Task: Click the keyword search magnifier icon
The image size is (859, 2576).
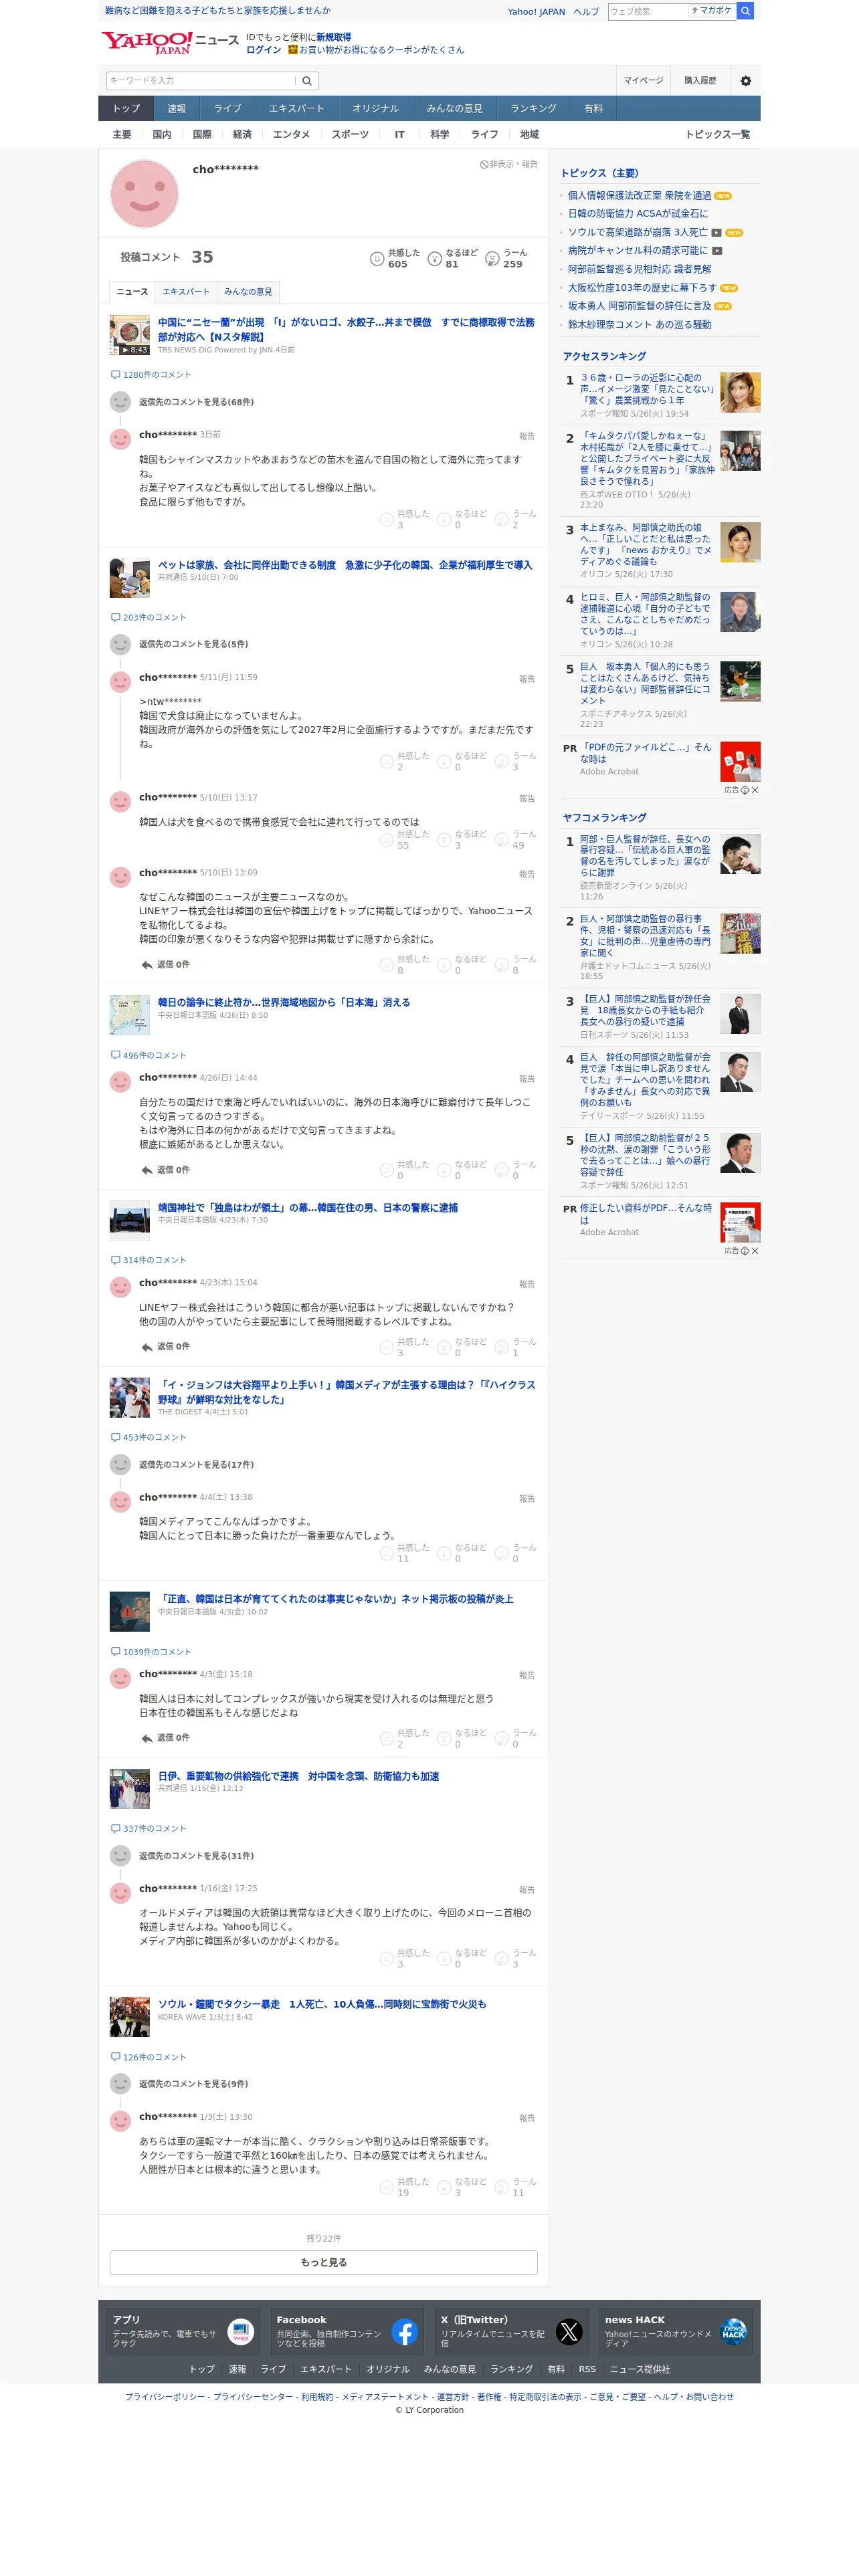Action: (307, 81)
